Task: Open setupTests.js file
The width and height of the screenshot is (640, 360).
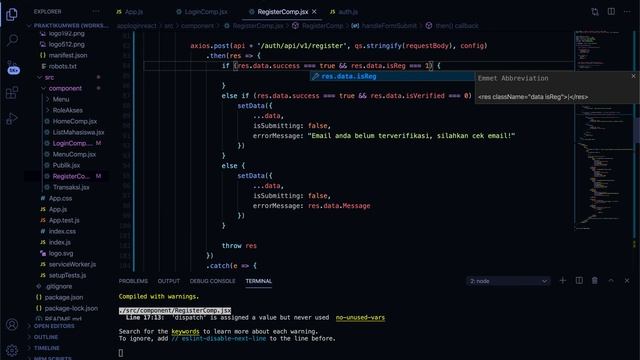Action: [67, 276]
